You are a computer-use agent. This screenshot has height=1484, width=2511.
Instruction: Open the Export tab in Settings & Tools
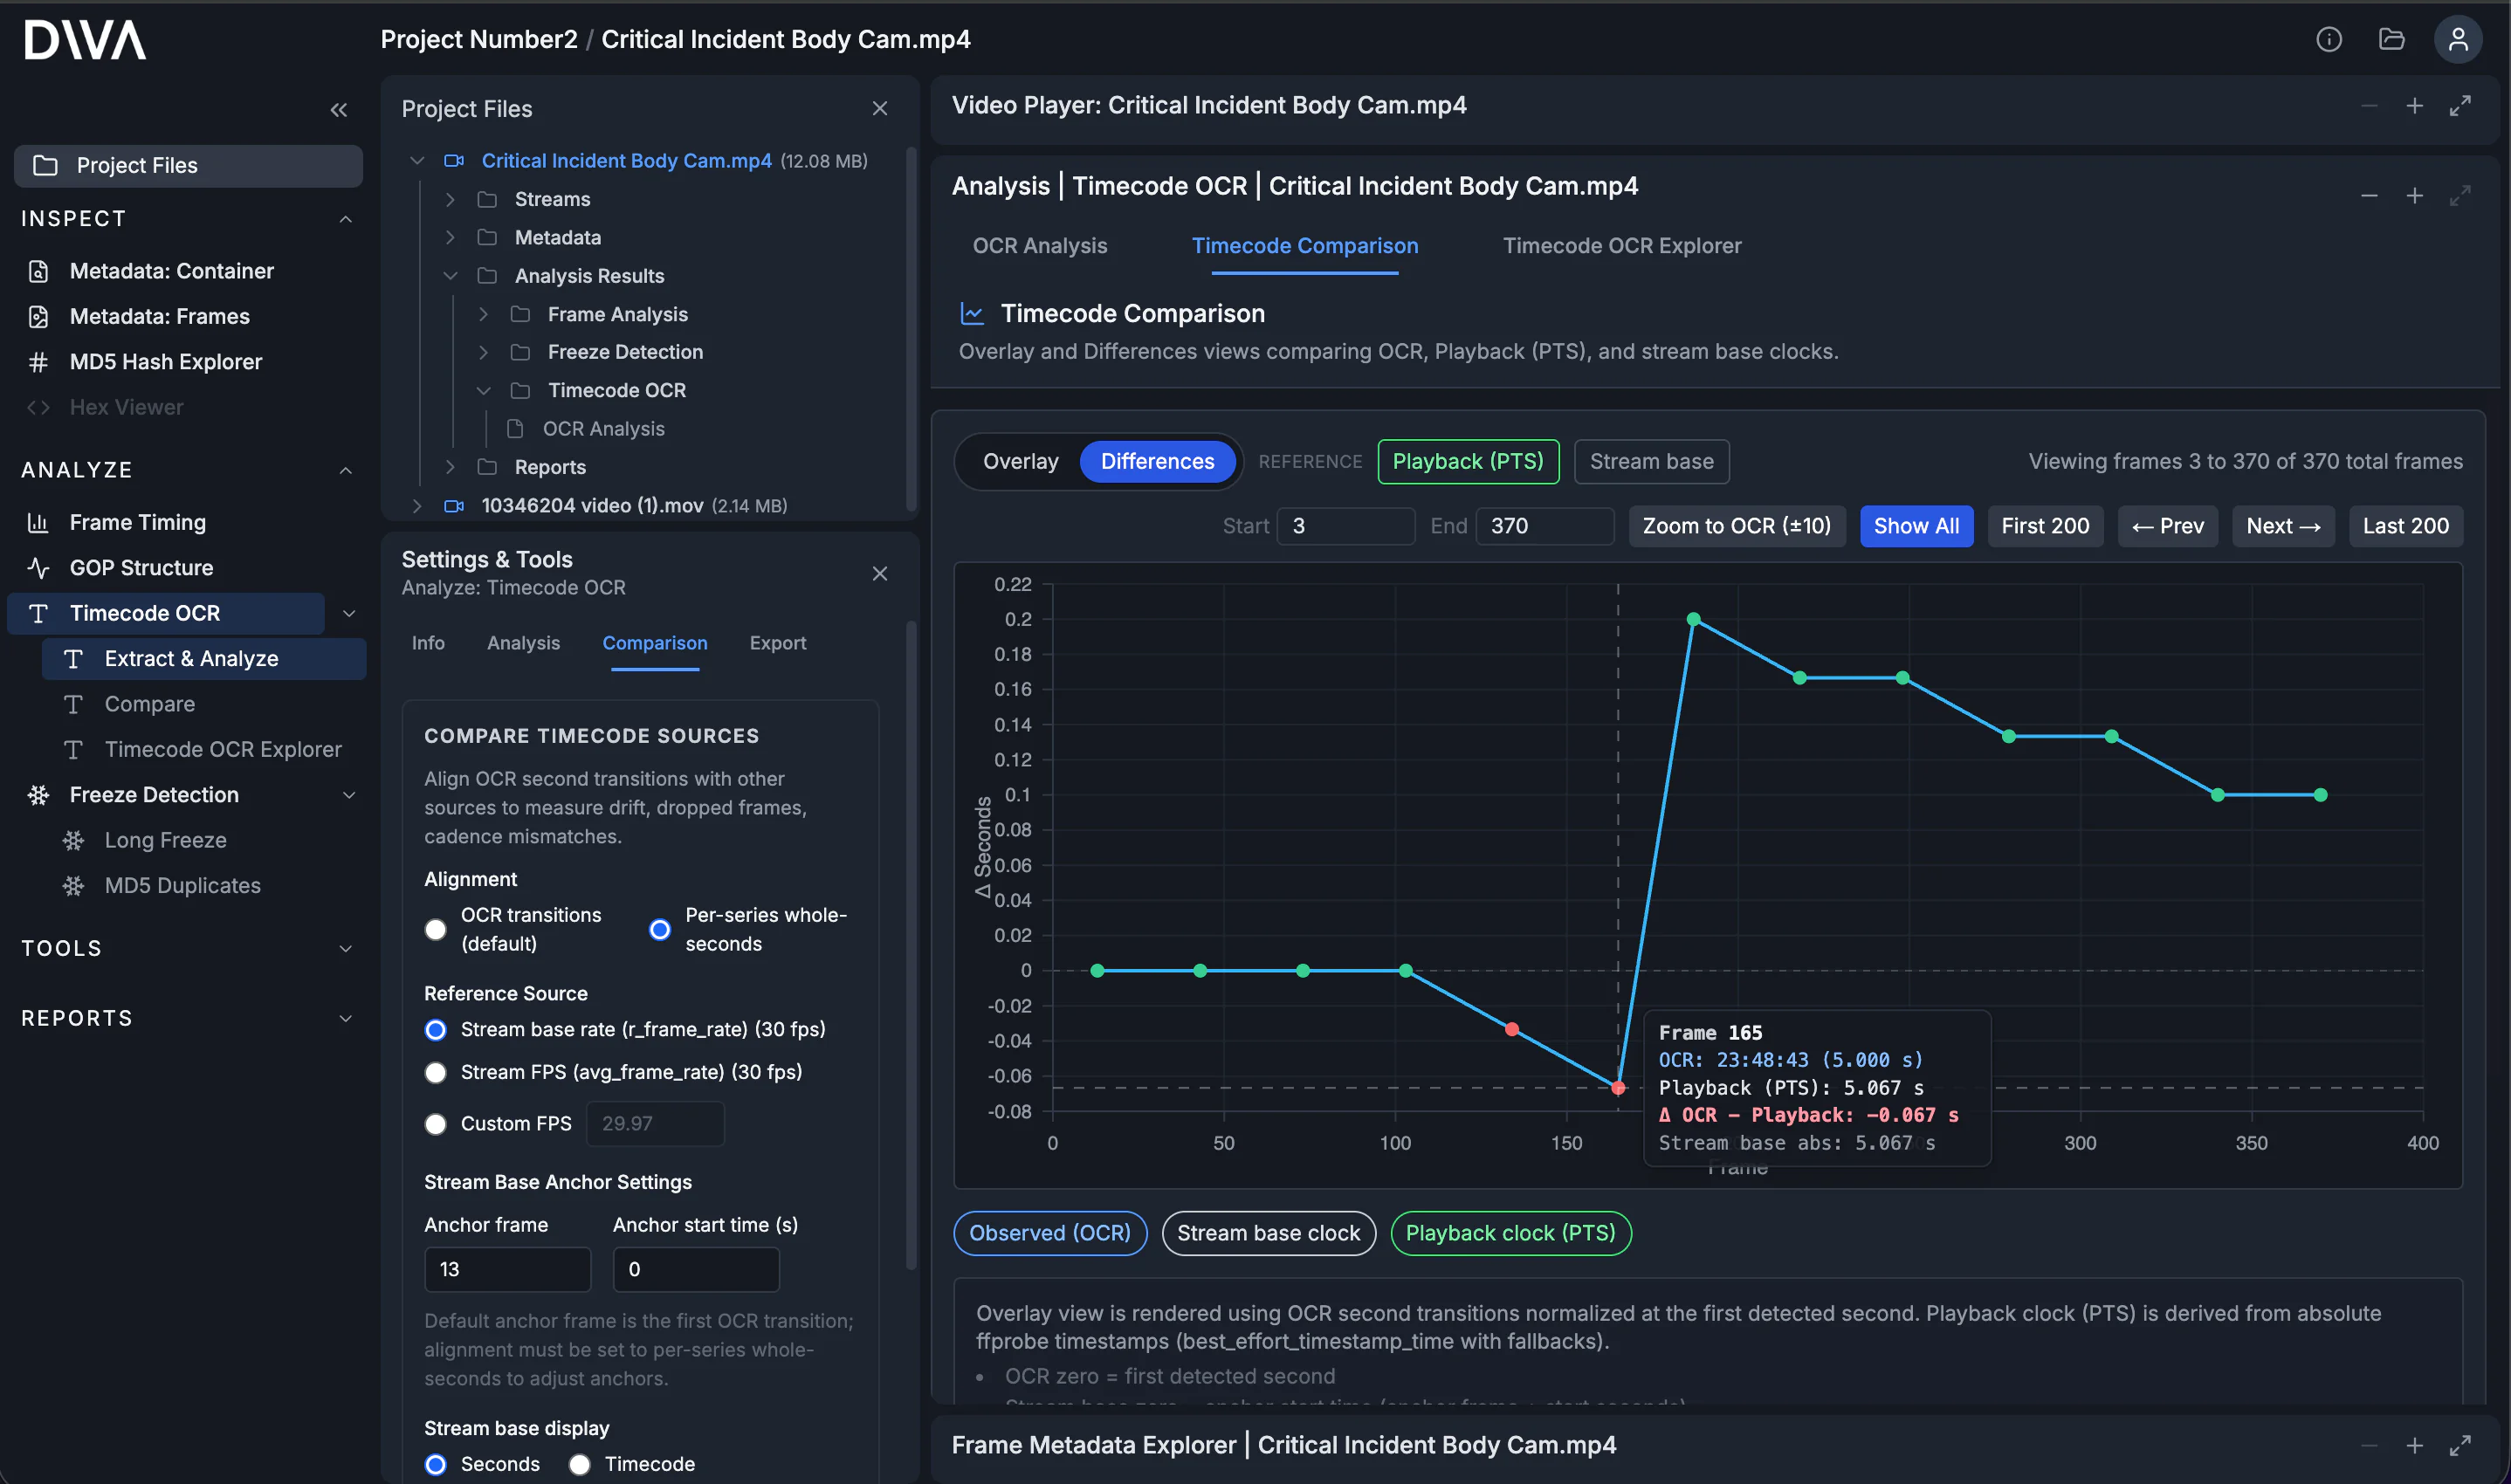pos(777,643)
